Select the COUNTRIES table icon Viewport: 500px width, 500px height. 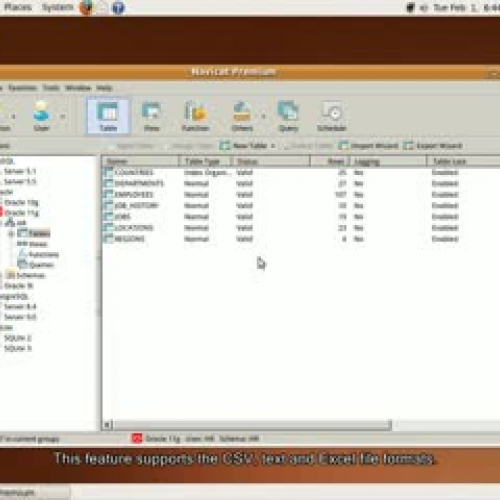coord(108,172)
